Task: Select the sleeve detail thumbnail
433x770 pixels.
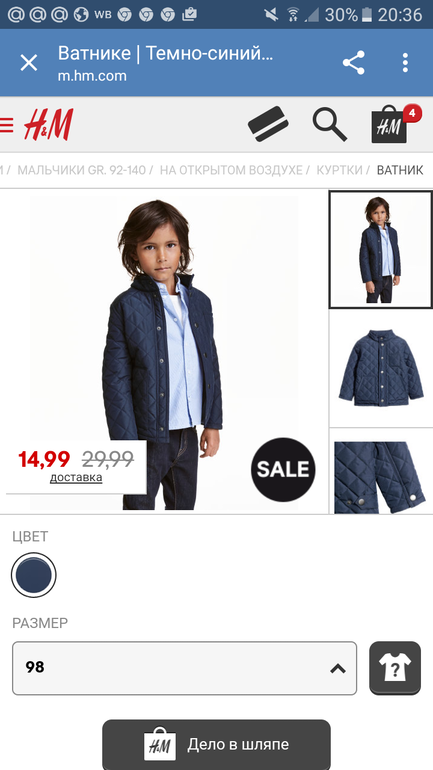Action: (381, 471)
